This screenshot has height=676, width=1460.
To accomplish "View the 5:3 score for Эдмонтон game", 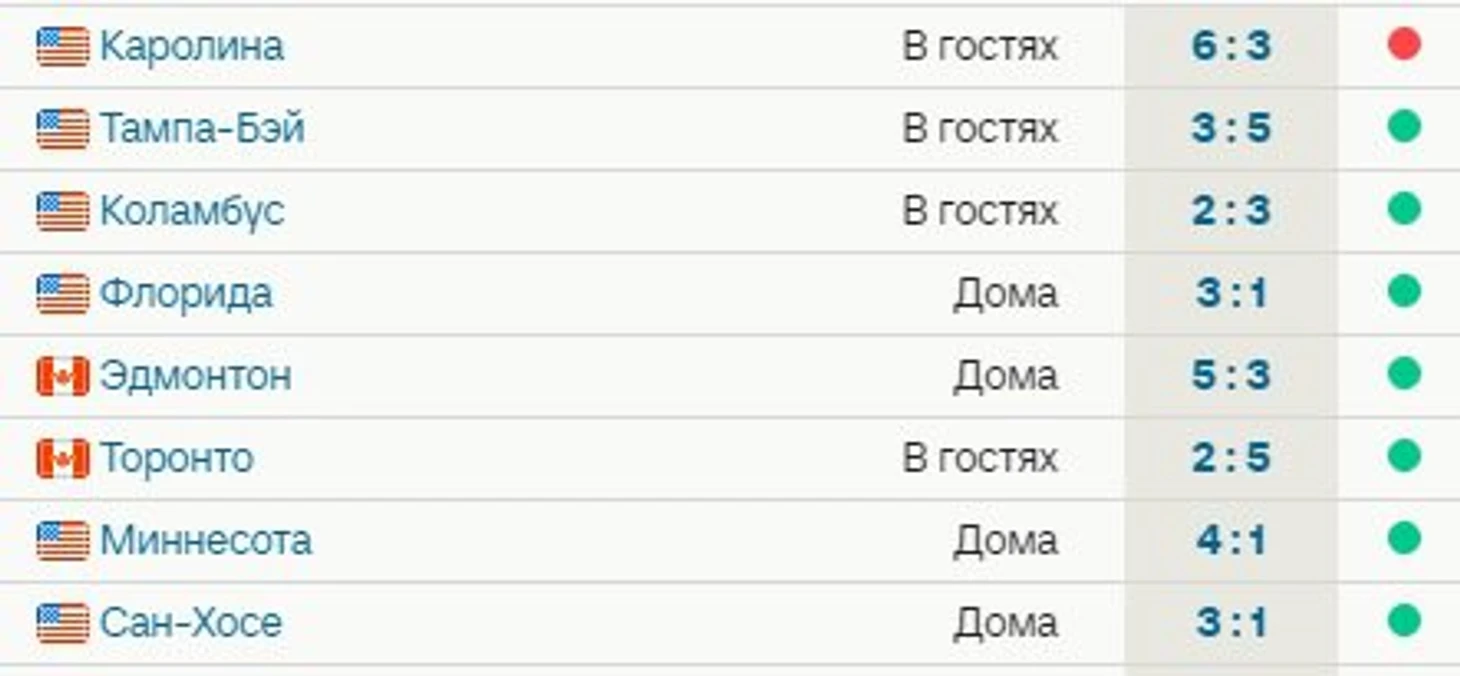I will click(1231, 376).
